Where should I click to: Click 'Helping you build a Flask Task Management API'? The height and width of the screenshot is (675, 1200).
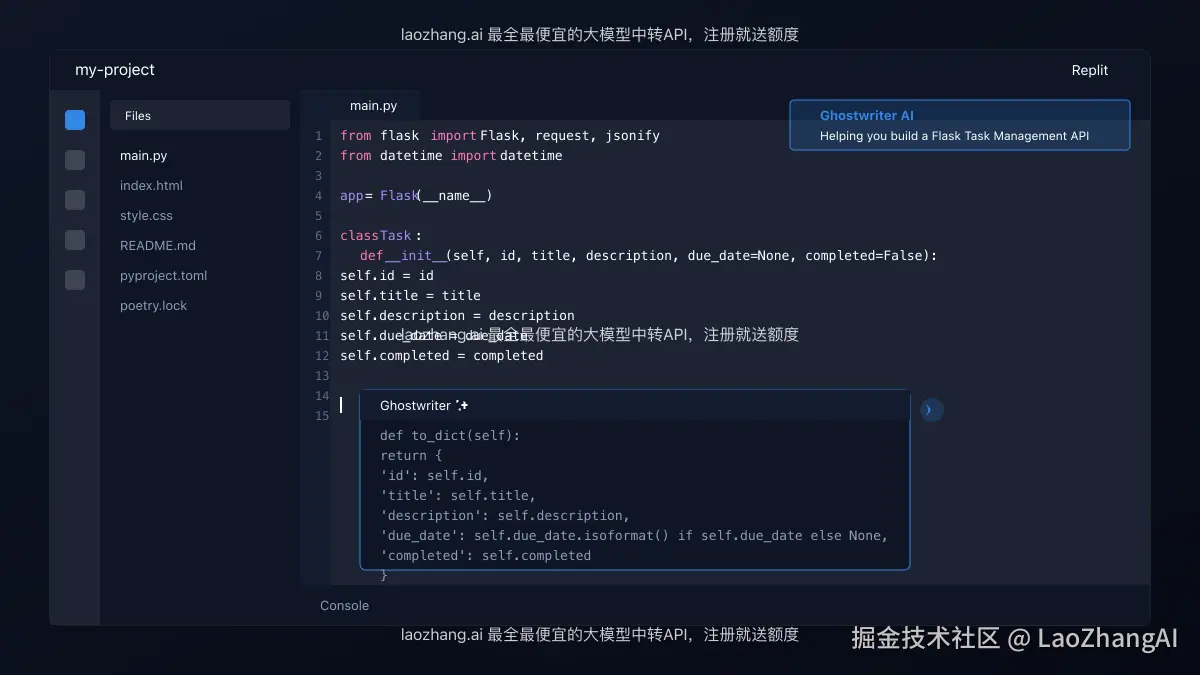[954, 136]
